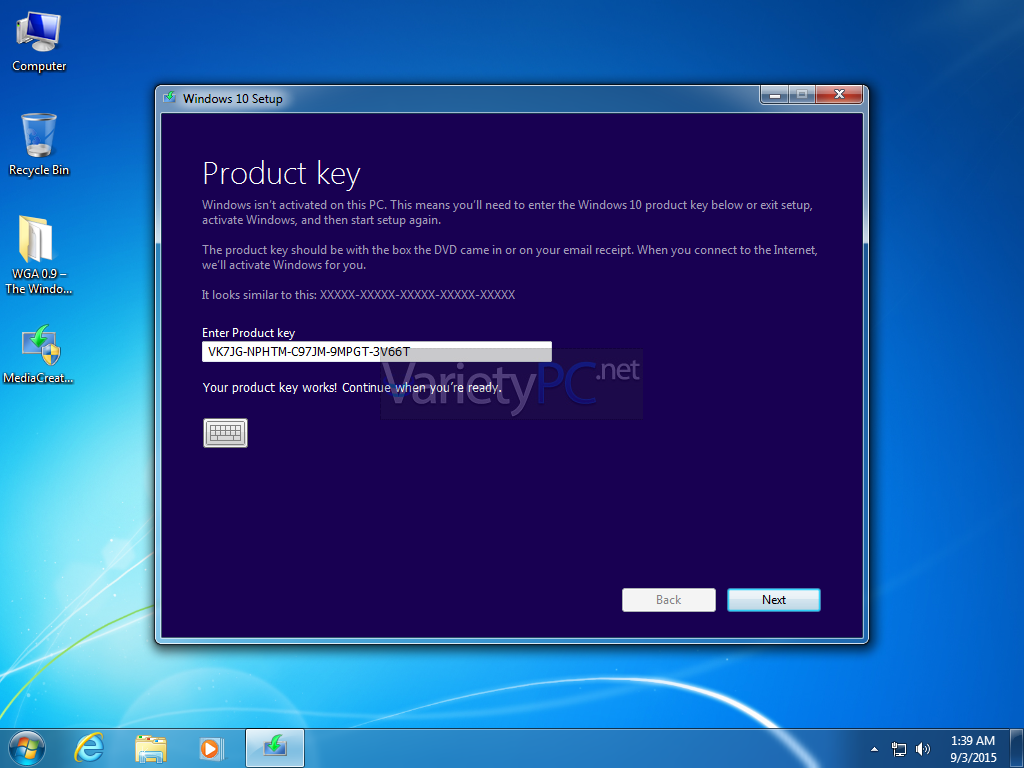
Task: Click the "It looks similar to this" example text
Action: coord(359,295)
